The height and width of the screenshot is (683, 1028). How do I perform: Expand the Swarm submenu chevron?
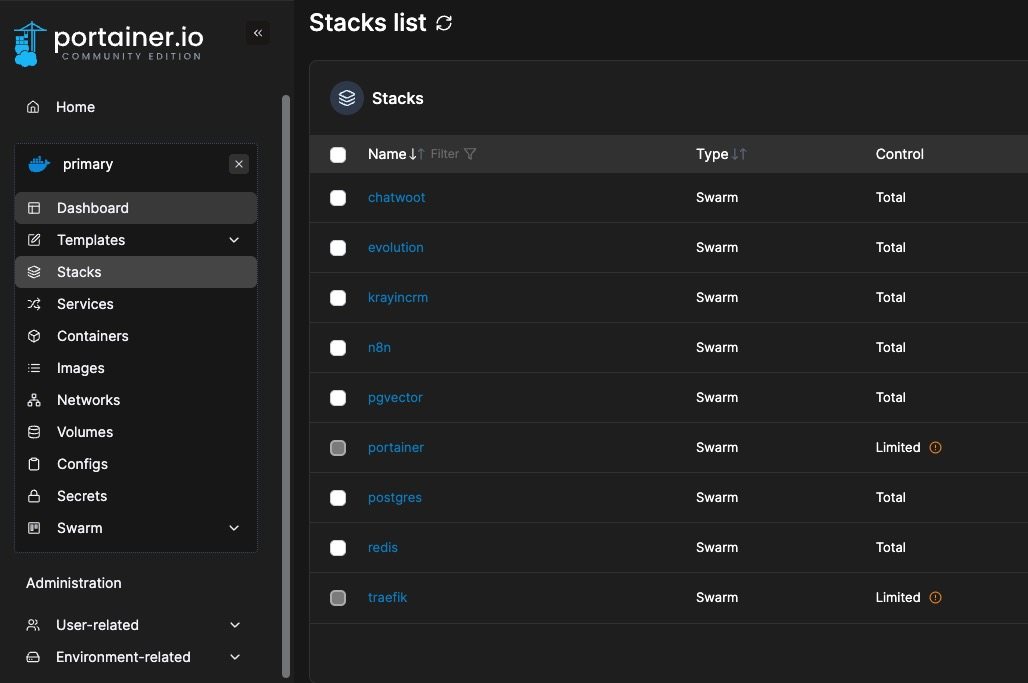(234, 528)
